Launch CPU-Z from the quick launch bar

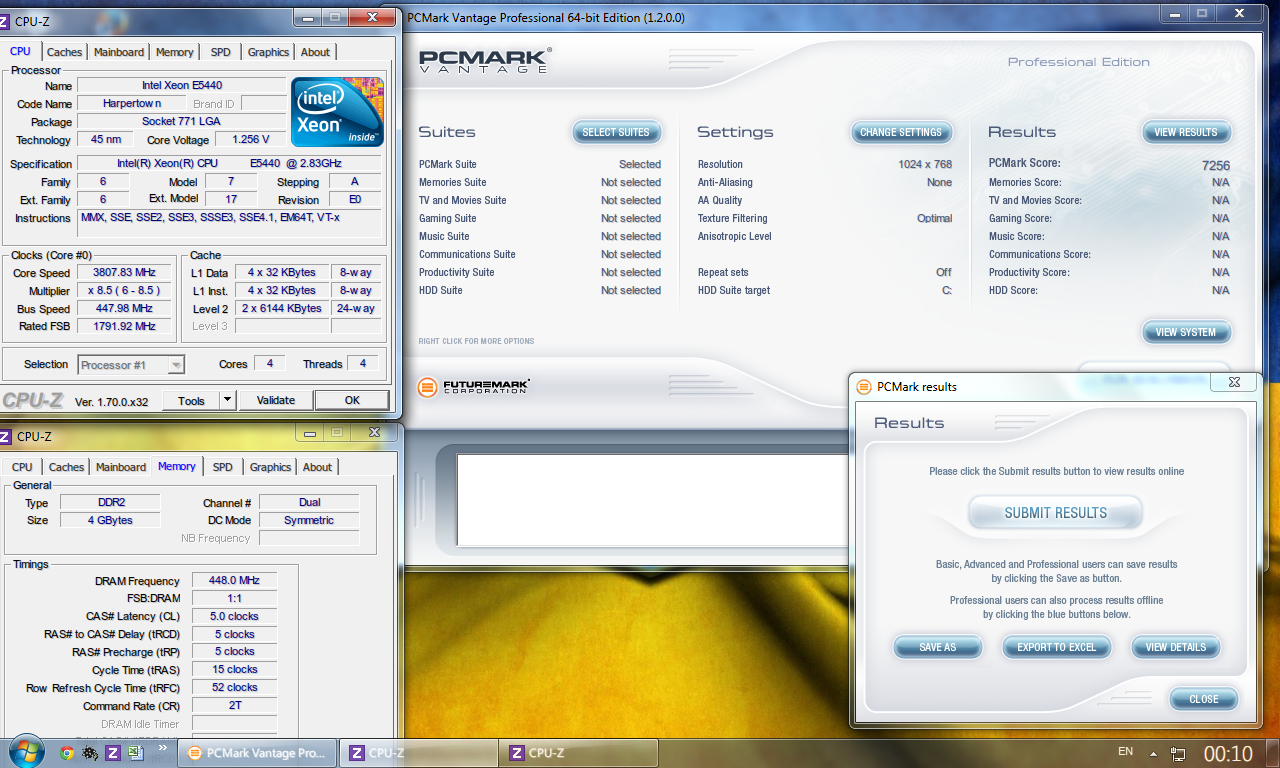pyautogui.click(x=113, y=753)
